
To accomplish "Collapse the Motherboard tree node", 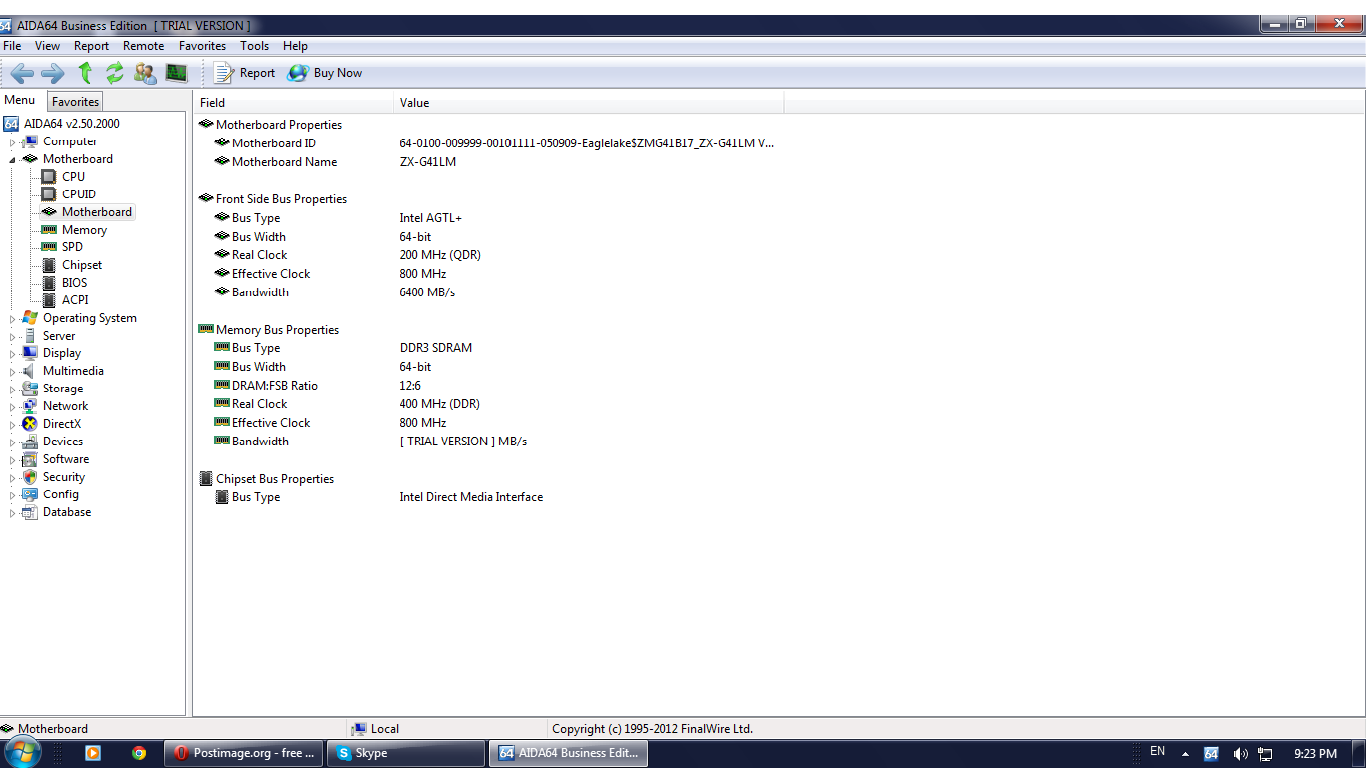I will click(13, 159).
